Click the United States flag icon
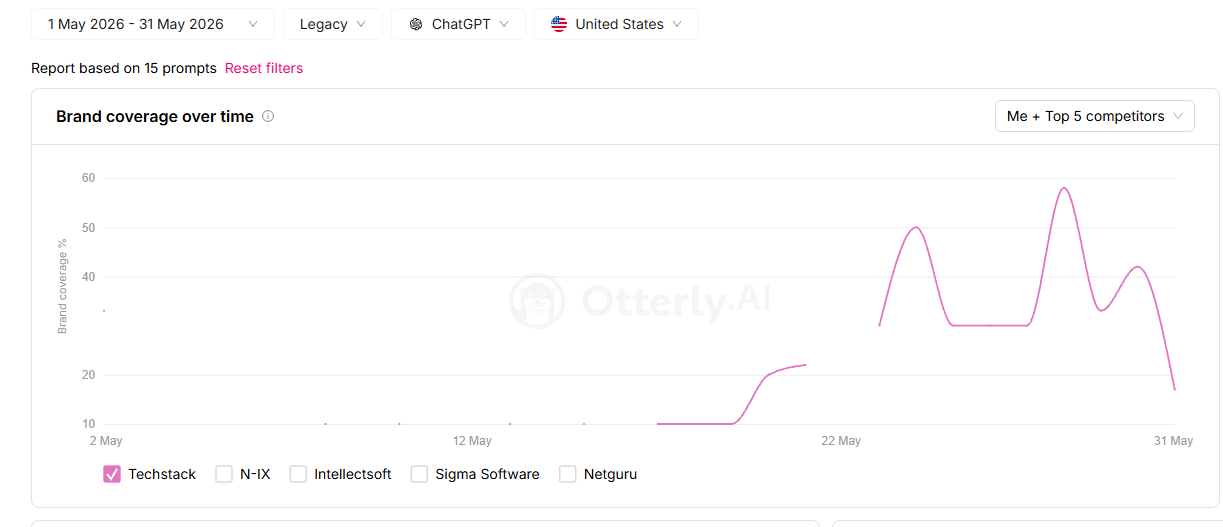The image size is (1223, 527). tap(559, 24)
